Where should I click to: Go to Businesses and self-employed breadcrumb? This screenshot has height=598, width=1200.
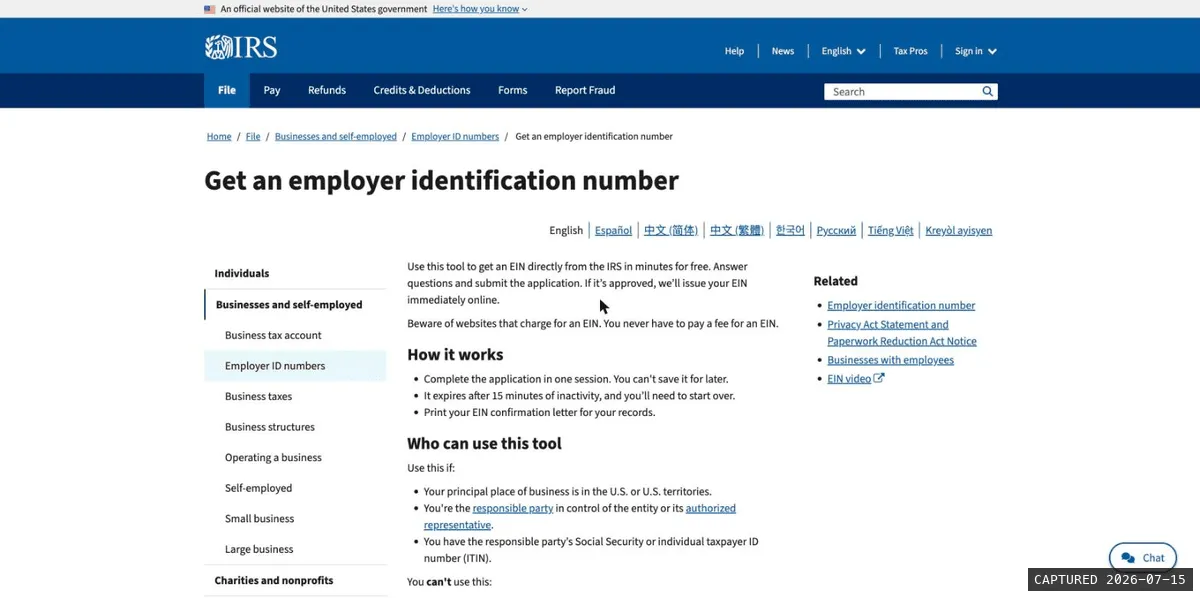pos(336,136)
